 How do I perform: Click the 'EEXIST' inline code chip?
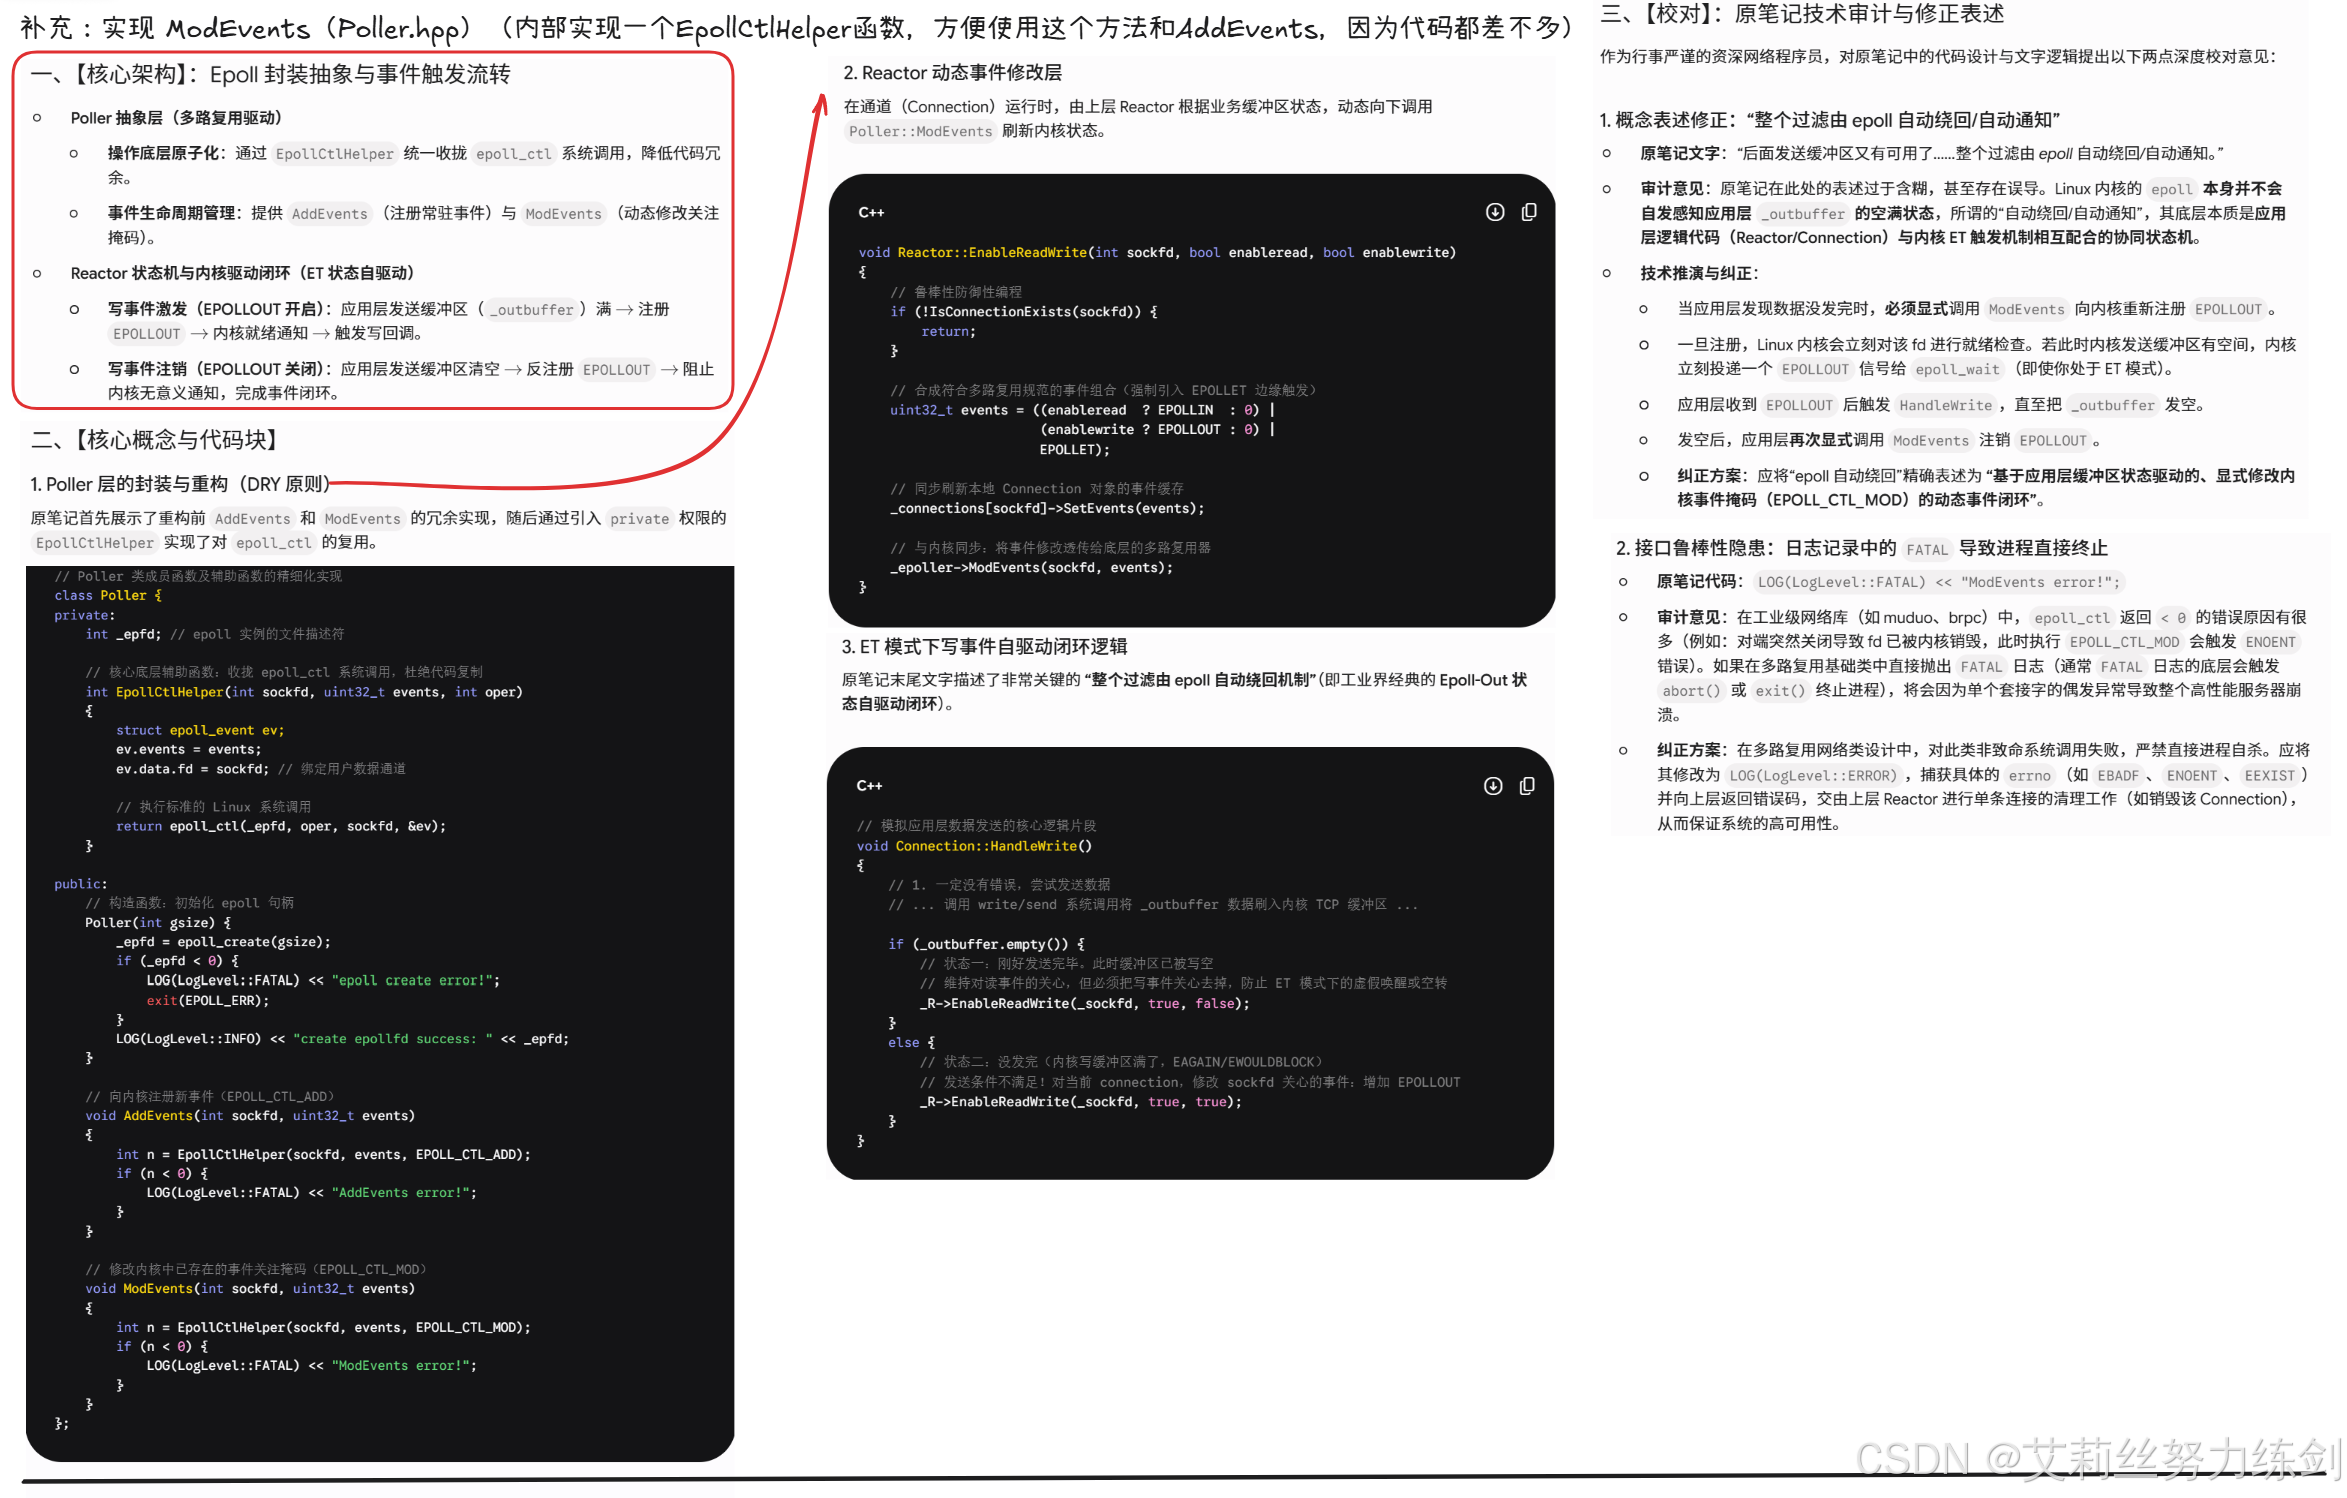point(2269,776)
